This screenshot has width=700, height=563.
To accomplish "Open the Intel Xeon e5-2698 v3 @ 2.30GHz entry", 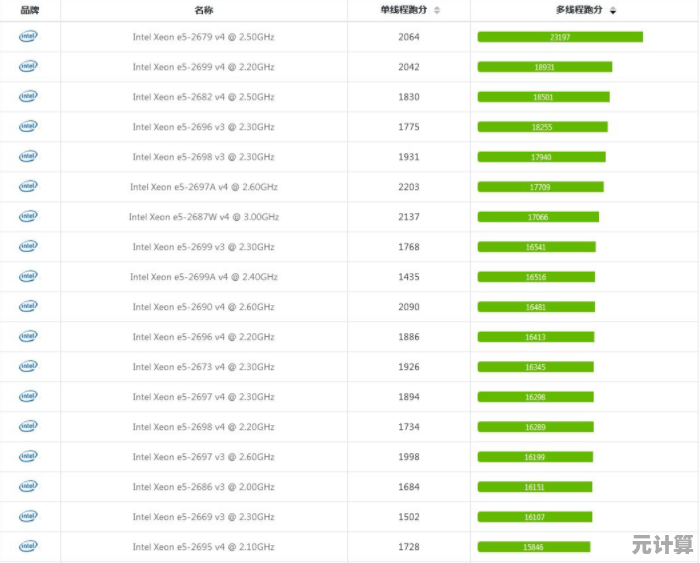I will tap(203, 157).
